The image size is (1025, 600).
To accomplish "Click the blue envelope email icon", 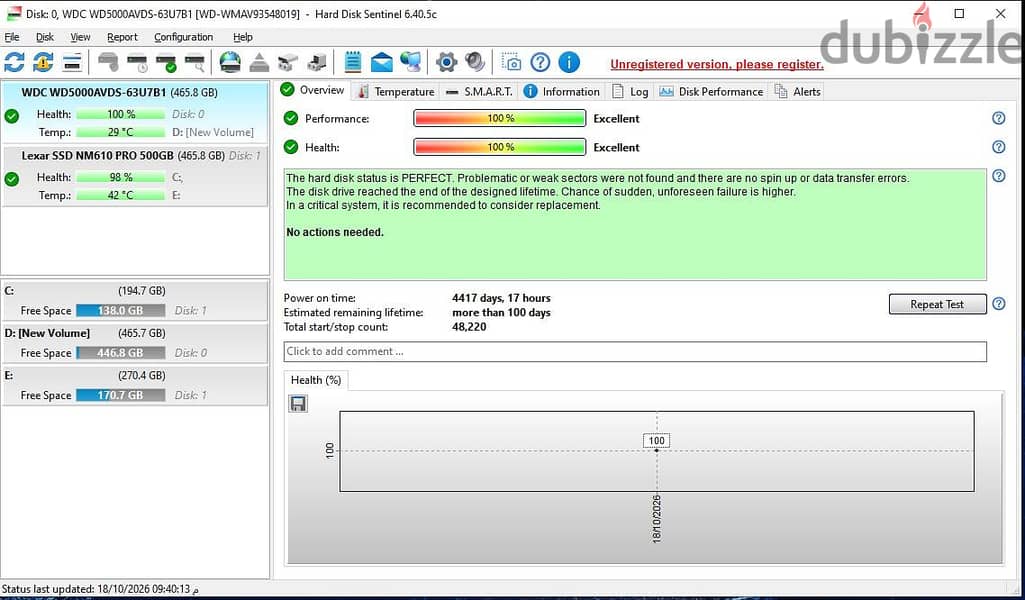I will (382, 63).
